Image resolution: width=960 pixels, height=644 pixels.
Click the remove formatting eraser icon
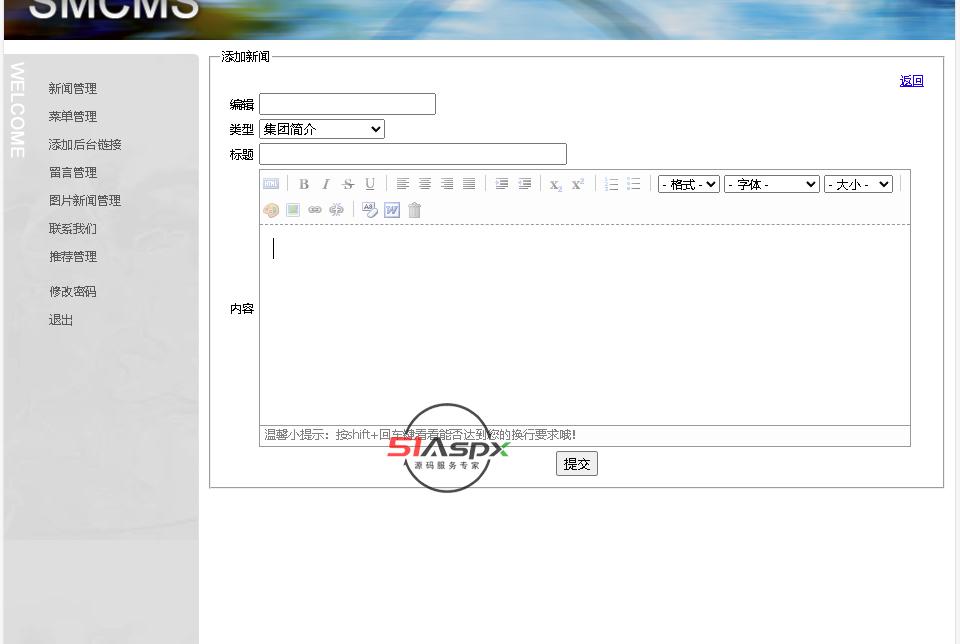pyautogui.click(x=370, y=210)
